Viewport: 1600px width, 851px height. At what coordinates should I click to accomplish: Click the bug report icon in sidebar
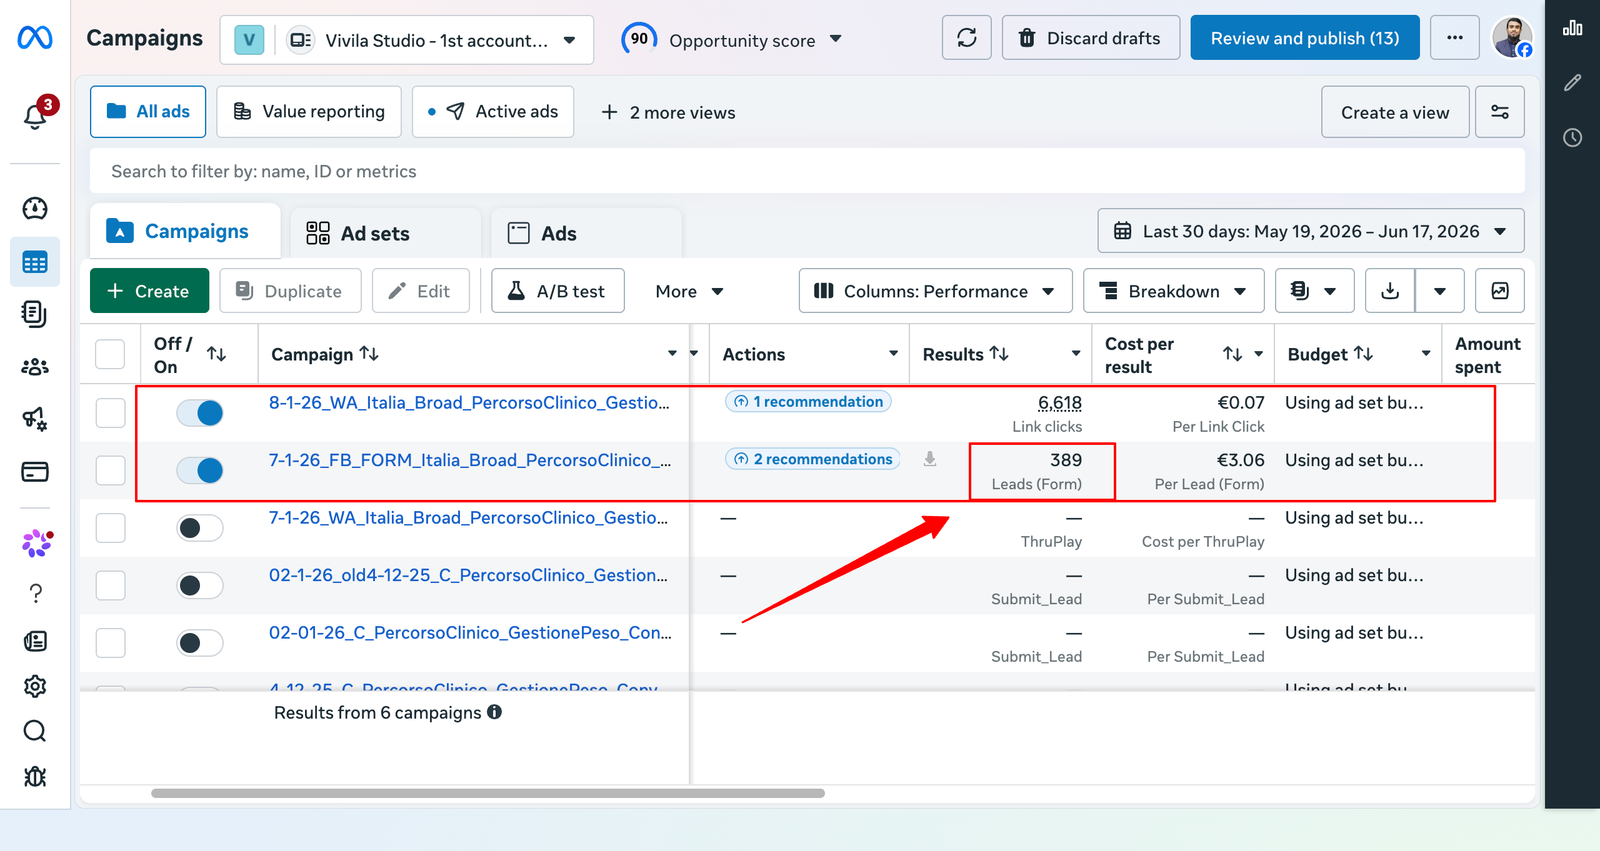35,776
